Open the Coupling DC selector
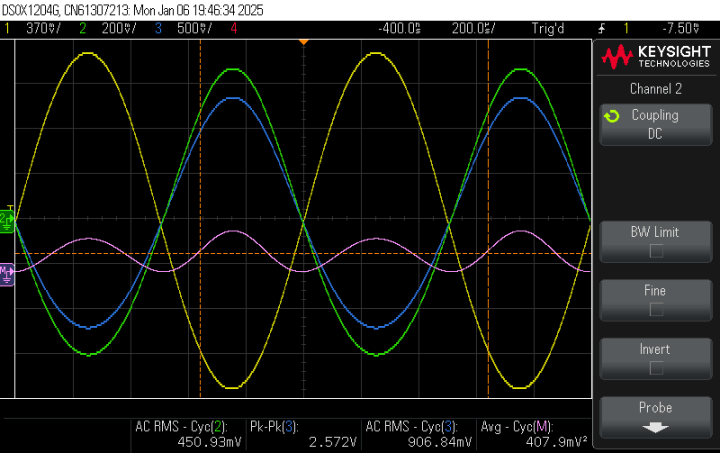720x453 pixels. point(656,125)
